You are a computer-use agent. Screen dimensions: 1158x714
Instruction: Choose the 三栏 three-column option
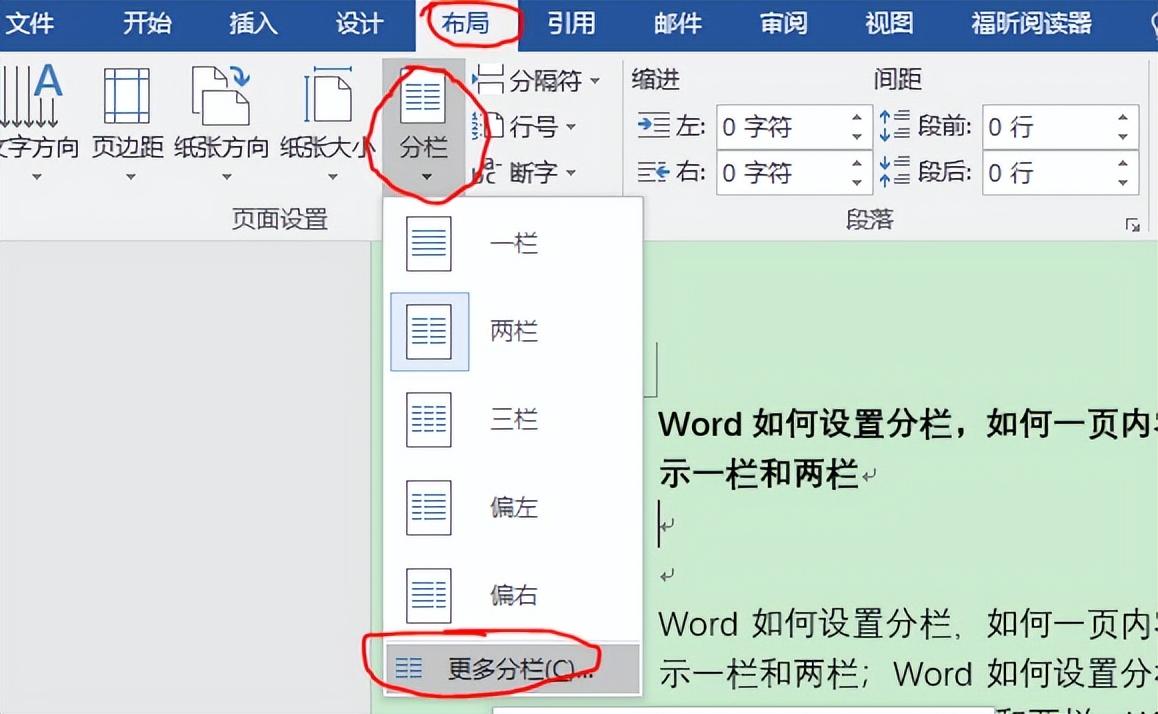pyautogui.click(x=513, y=419)
